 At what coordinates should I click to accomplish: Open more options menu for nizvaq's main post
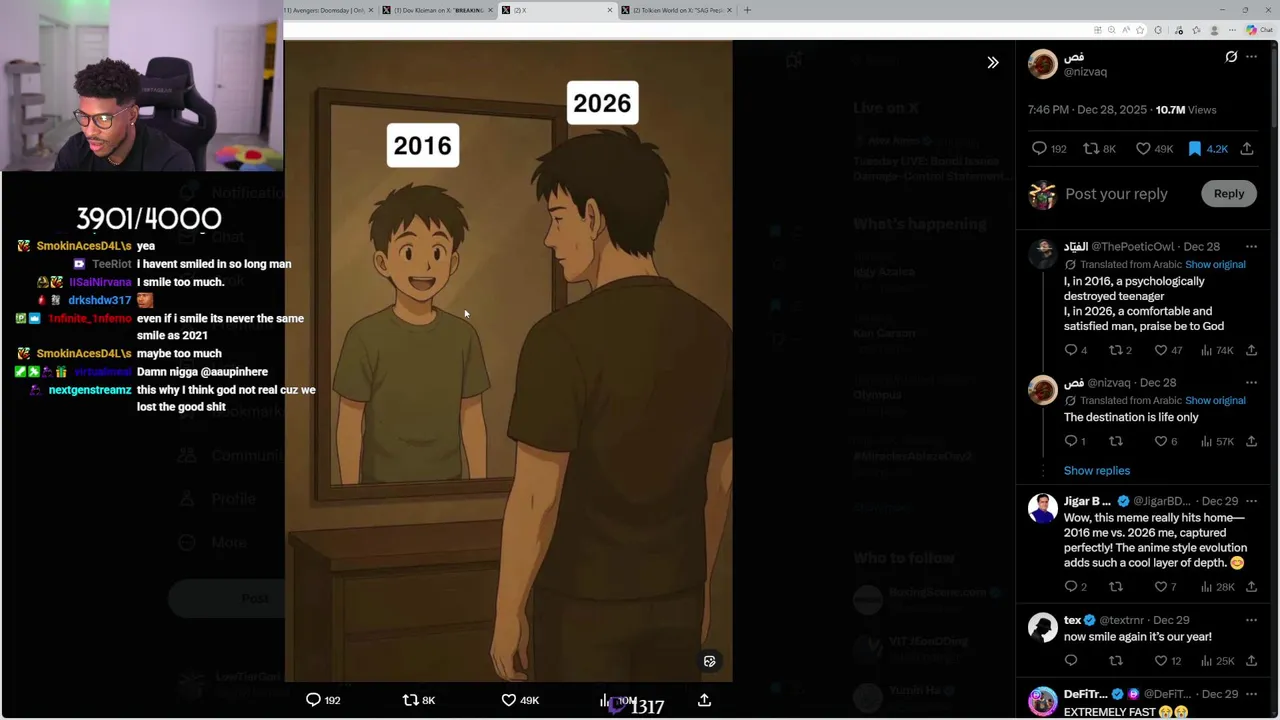click(1251, 57)
